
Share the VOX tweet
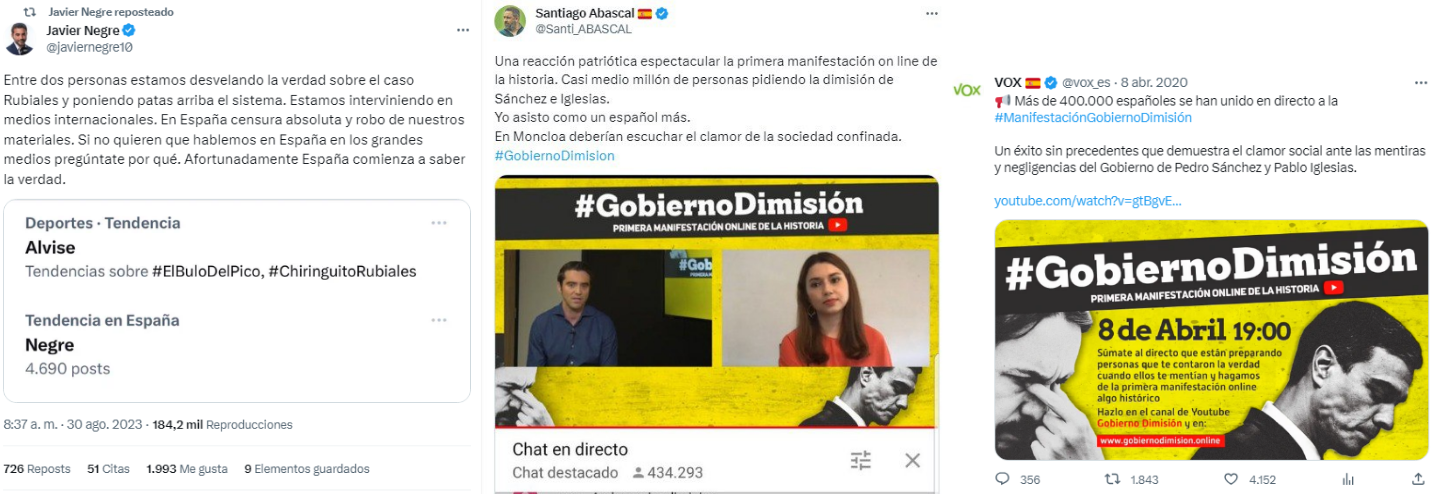click(x=1418, y=479)
